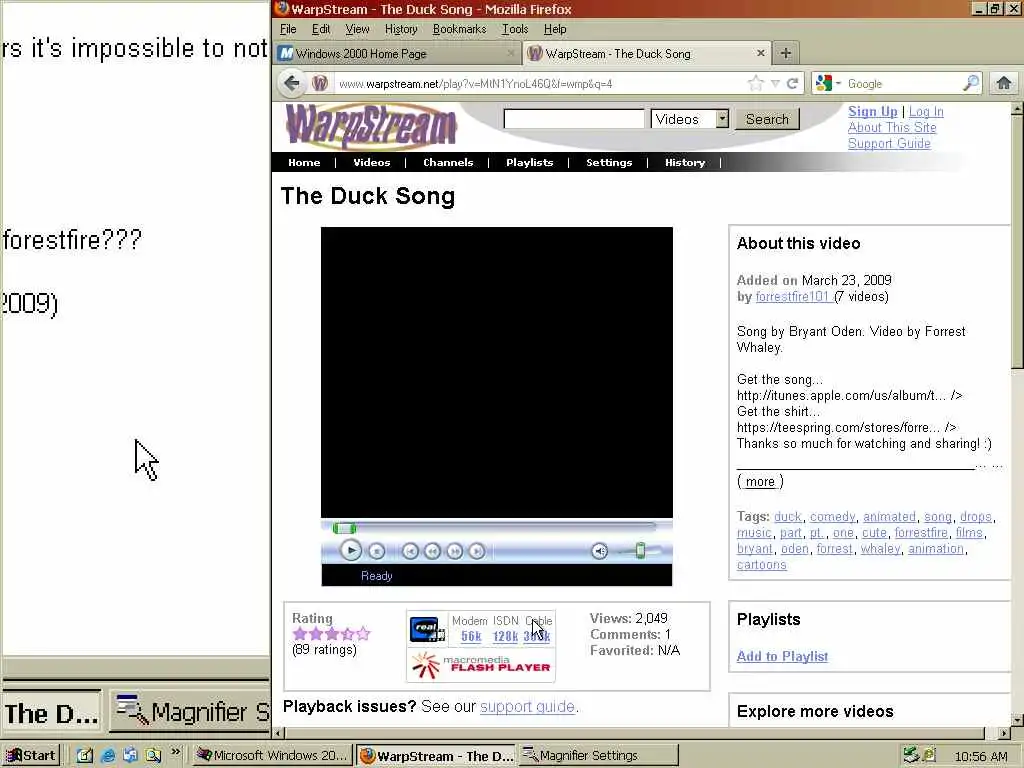Close the WarpStream Duck Song tab
The image size is (1024, 768).
(x=761, y=54)
